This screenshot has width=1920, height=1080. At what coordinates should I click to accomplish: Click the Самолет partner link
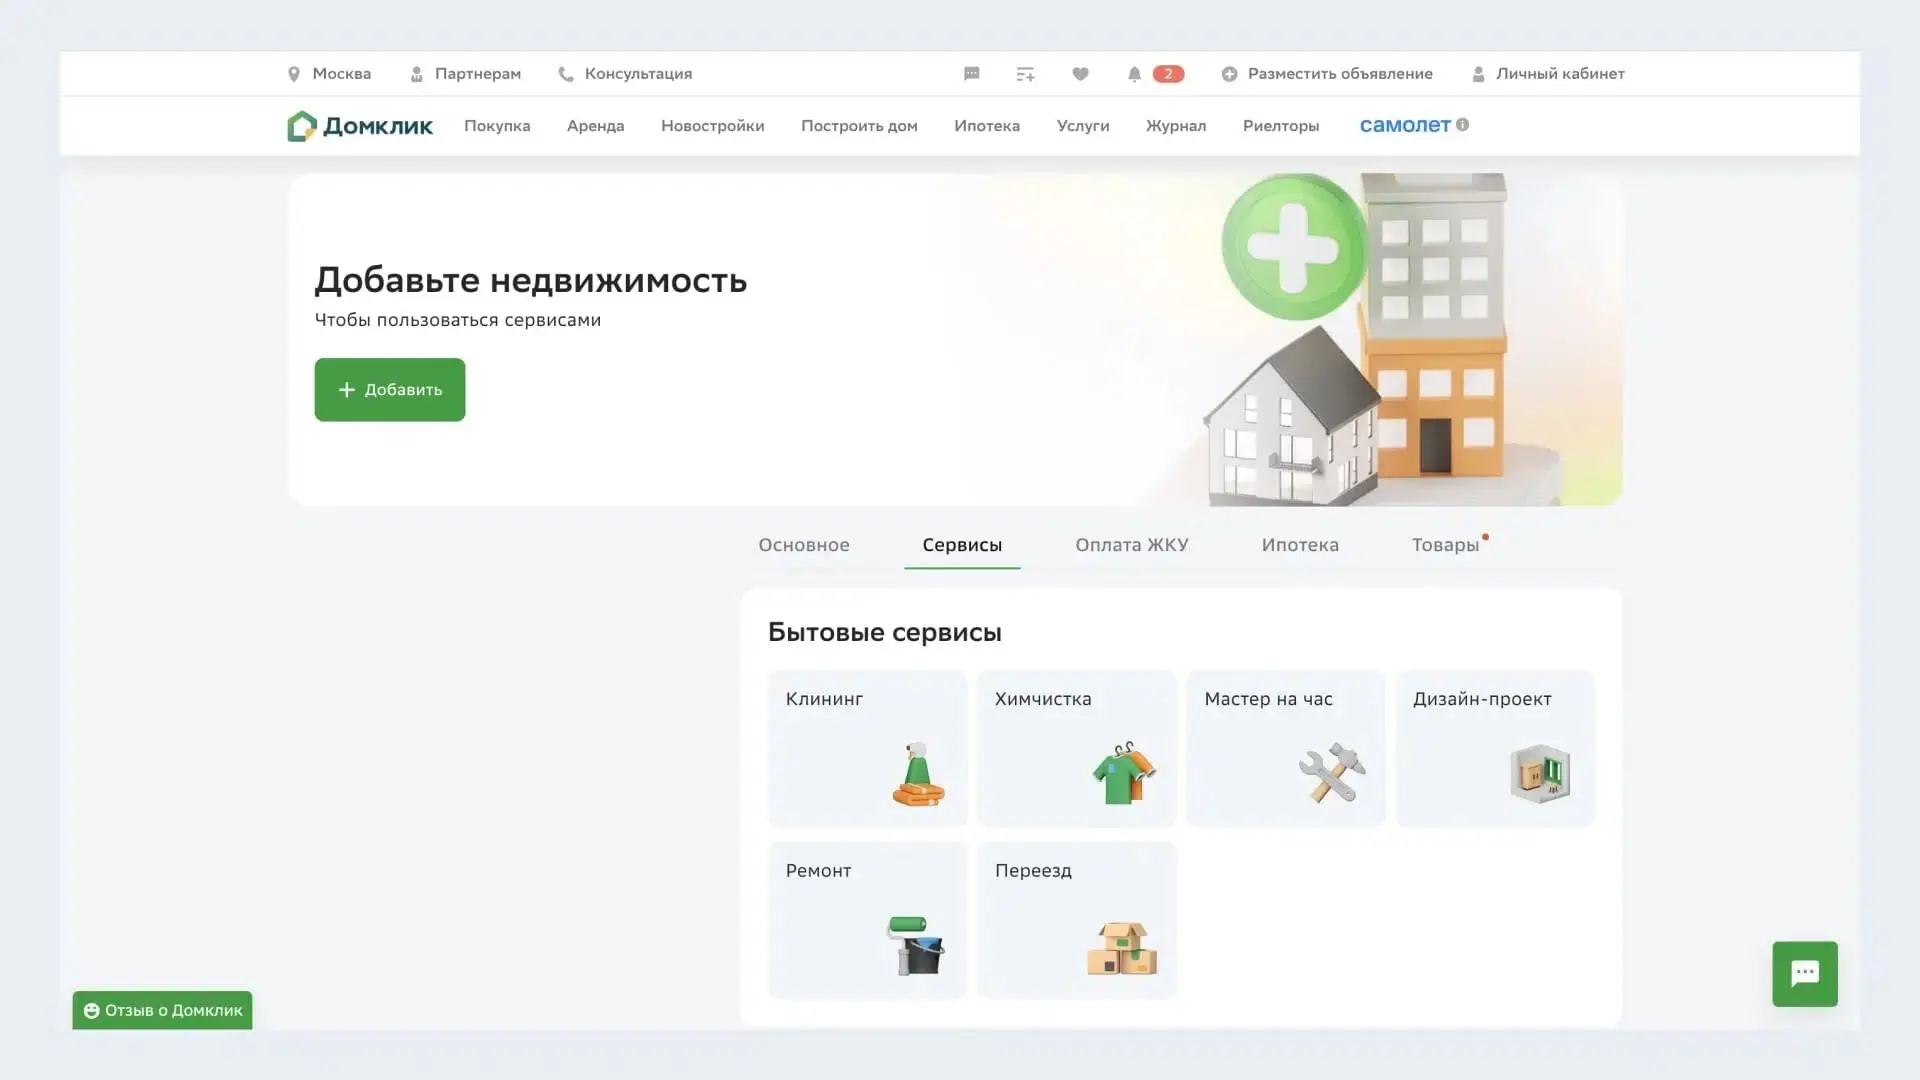tap(1405, 125)
